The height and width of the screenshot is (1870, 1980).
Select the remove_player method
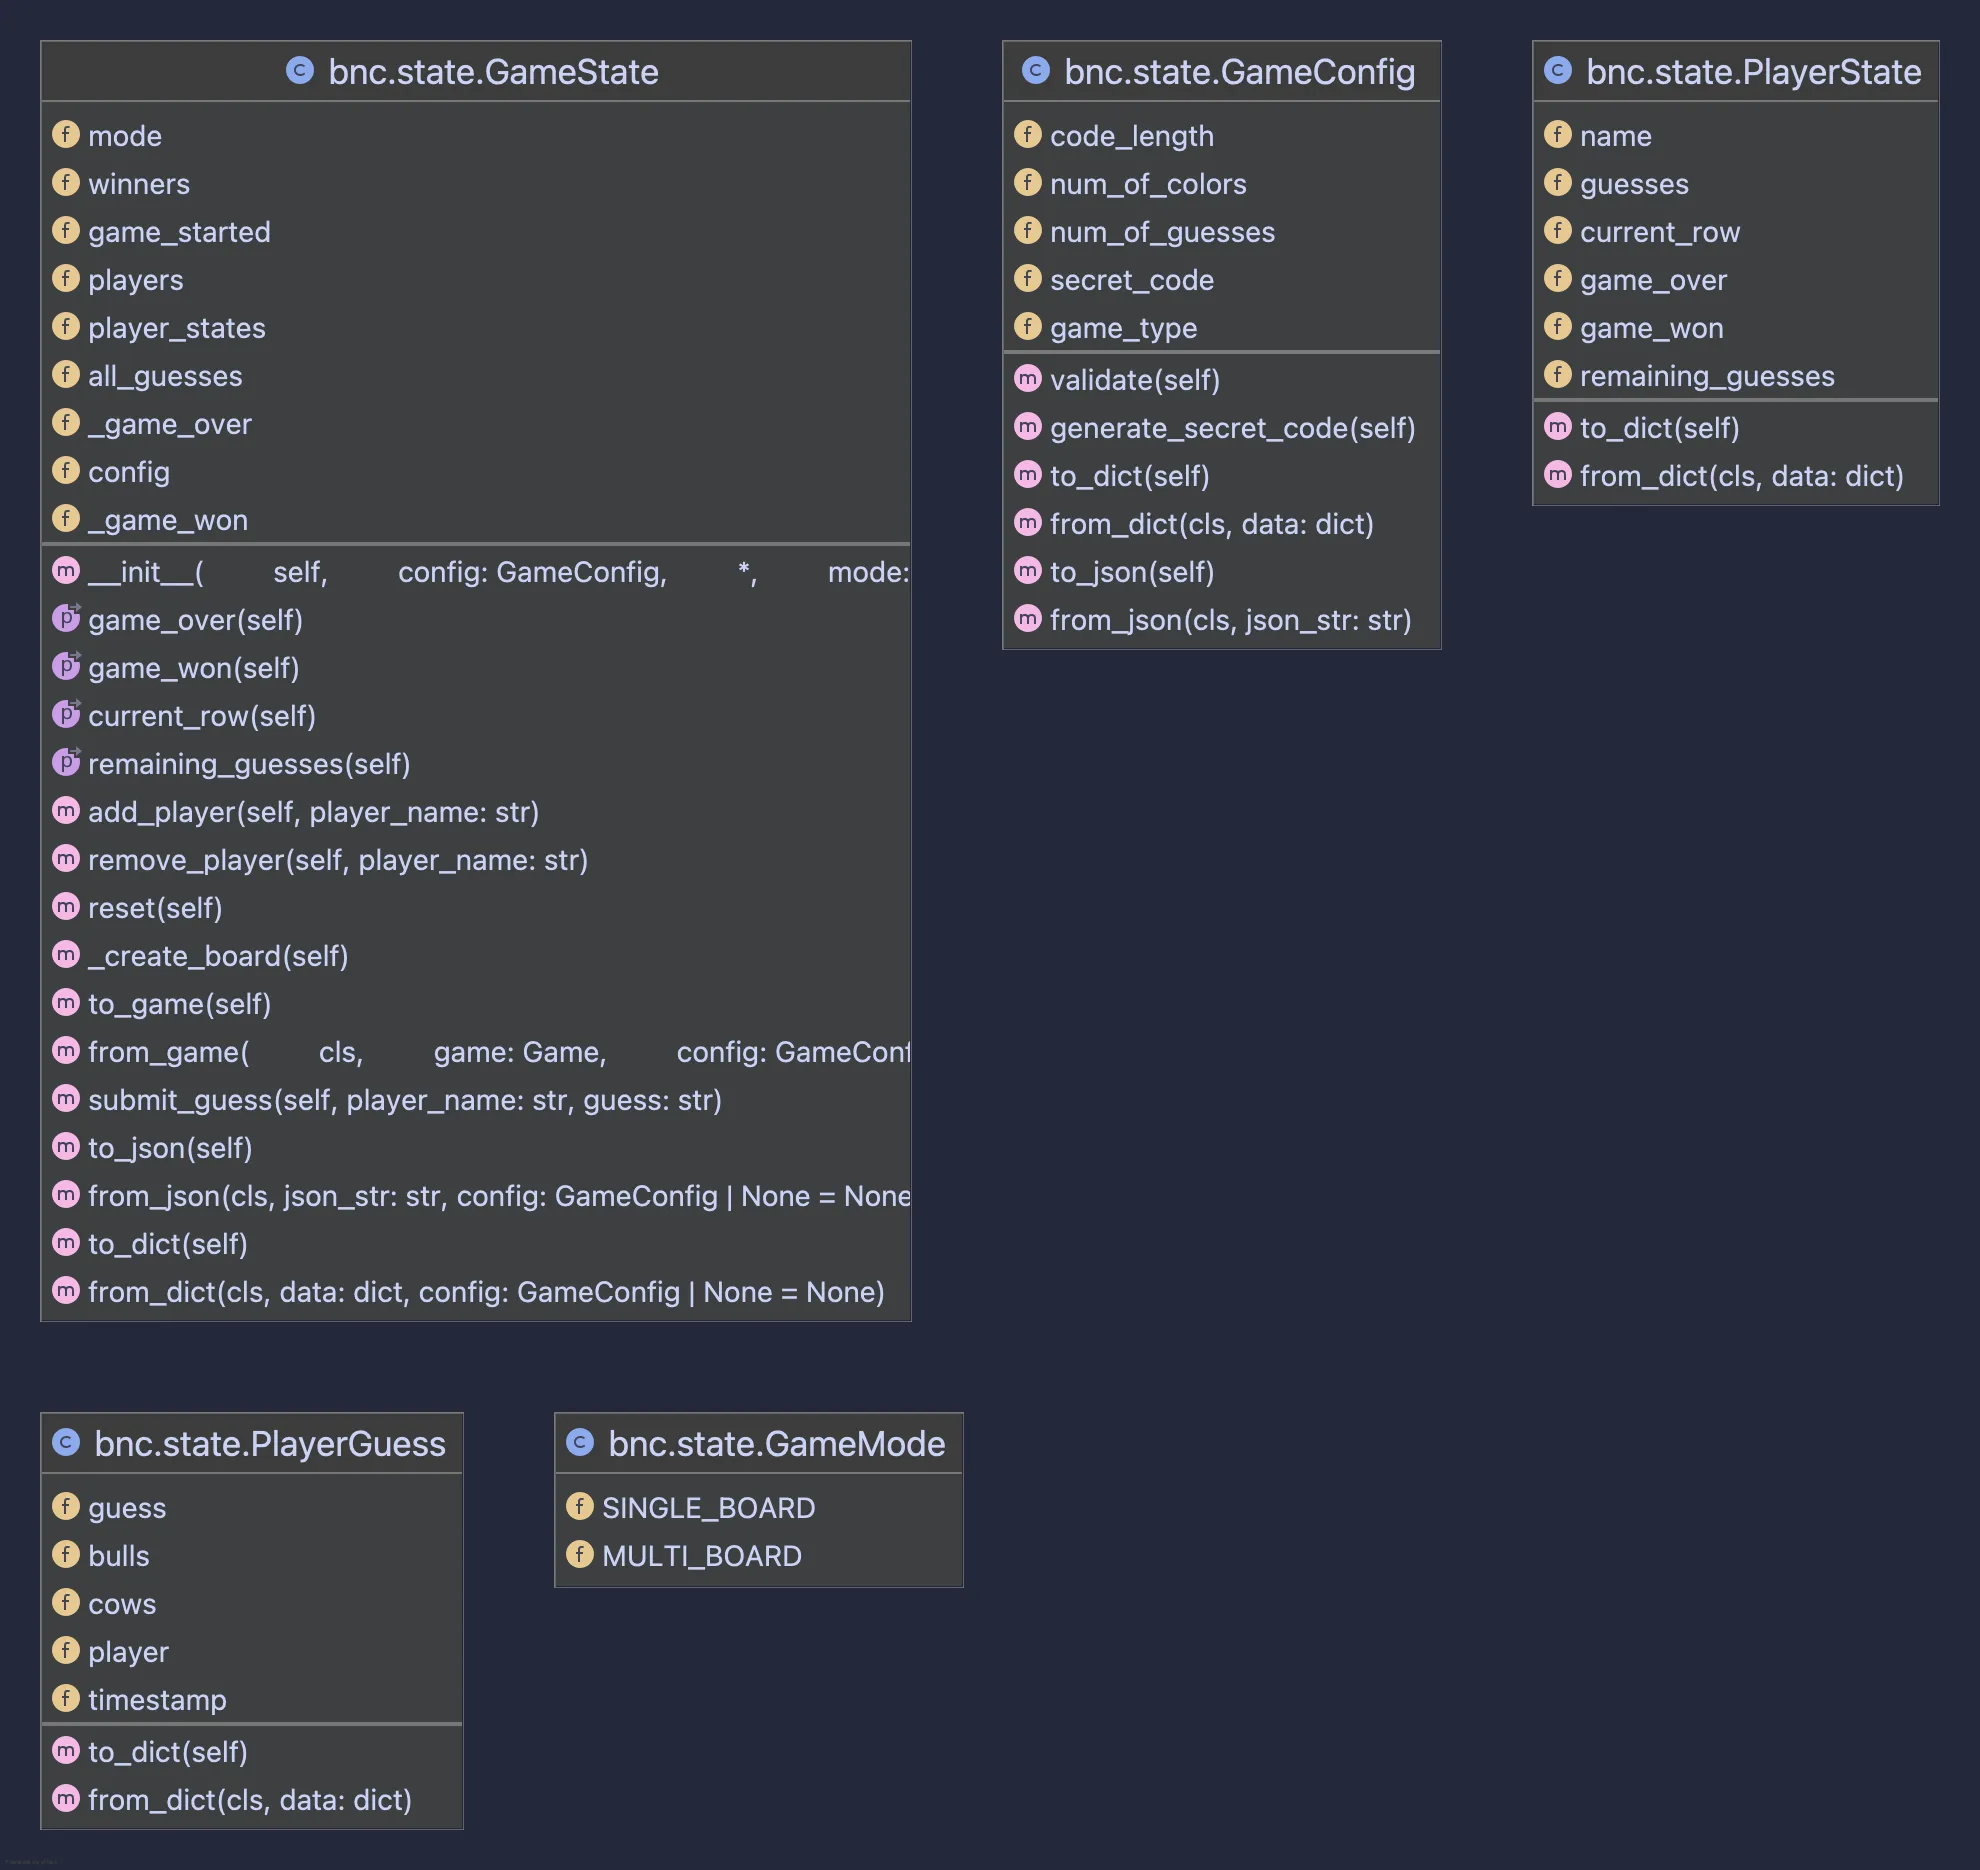tap(338, 860)
